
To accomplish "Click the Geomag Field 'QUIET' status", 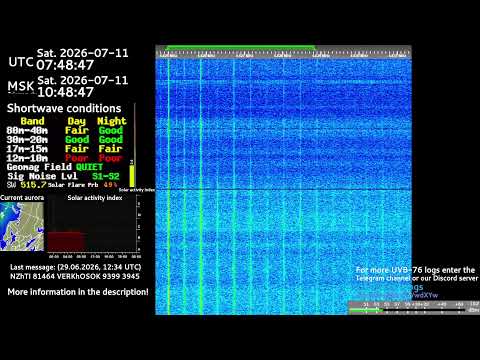I will click(x=89, y=167).
